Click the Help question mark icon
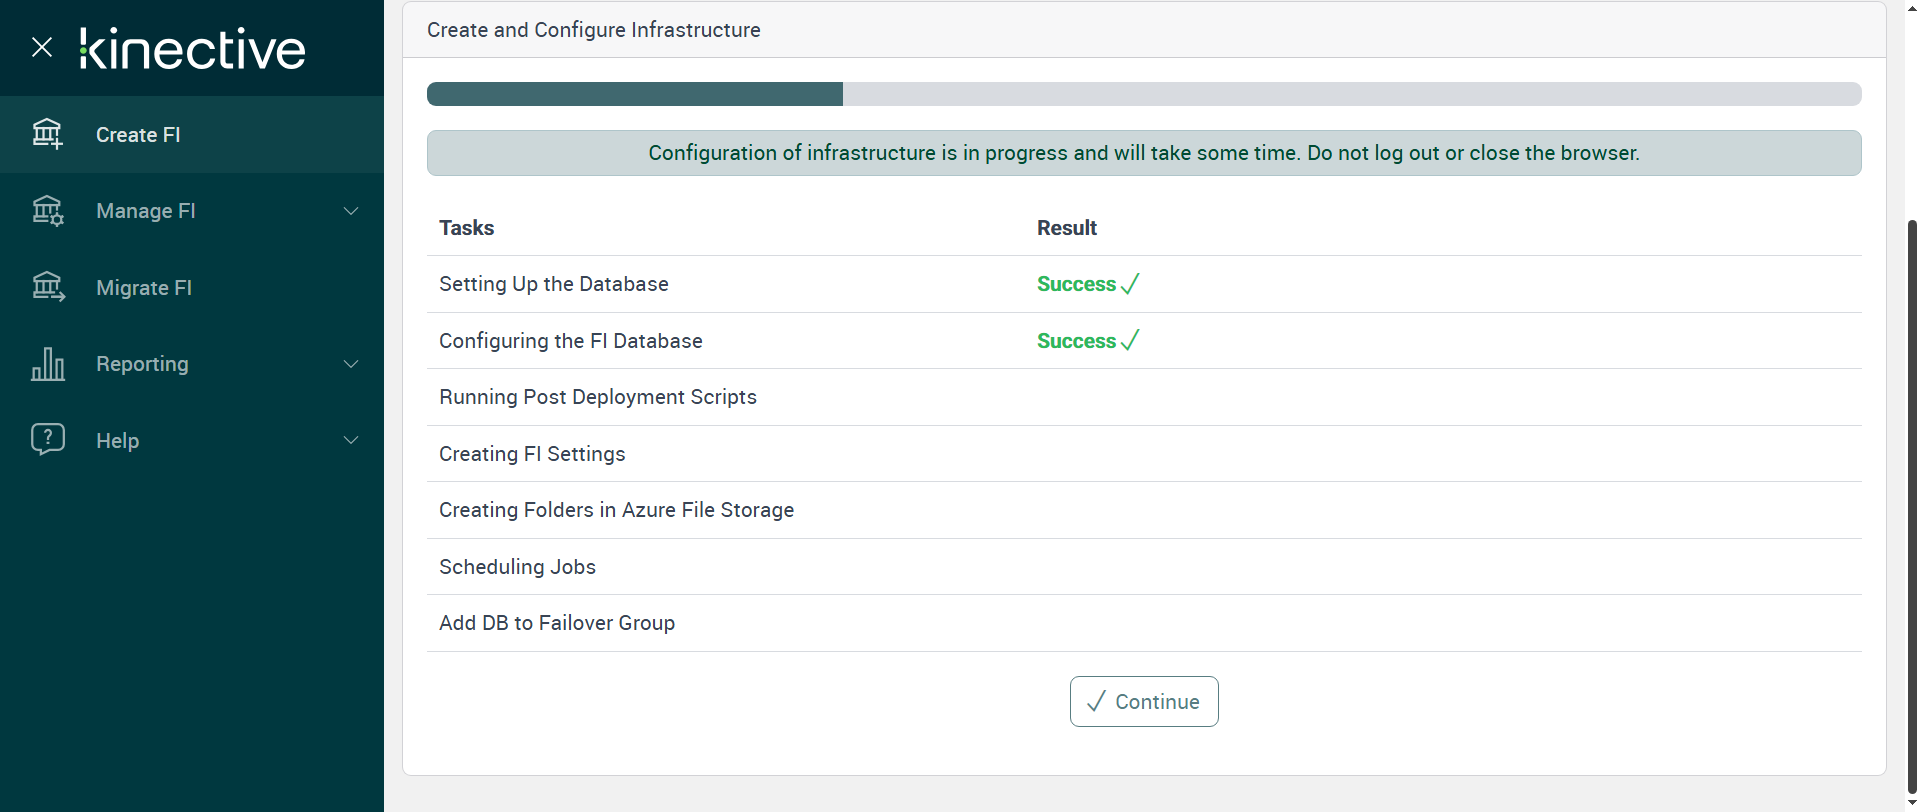This screenshot has height=812, width=1920. (x=47, y=439)
